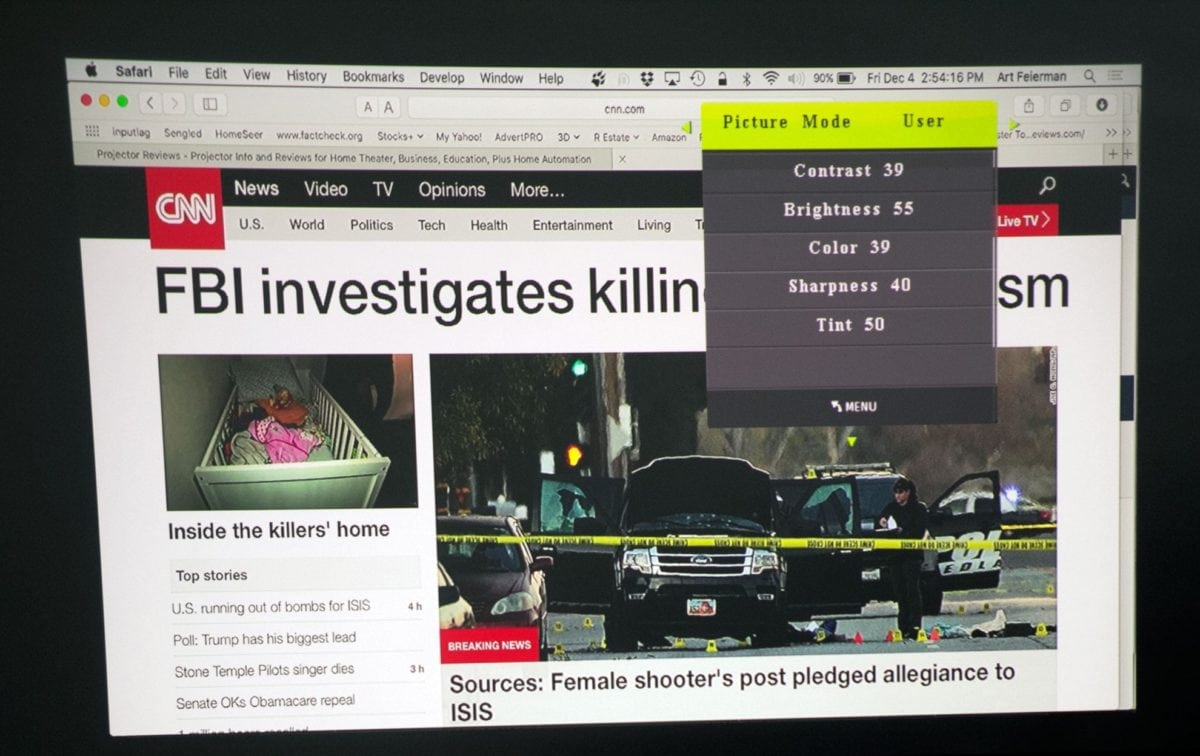Click the Safari forward arrow
The width and height of the screenshot is (1200, 756).
tap(175, 103)
